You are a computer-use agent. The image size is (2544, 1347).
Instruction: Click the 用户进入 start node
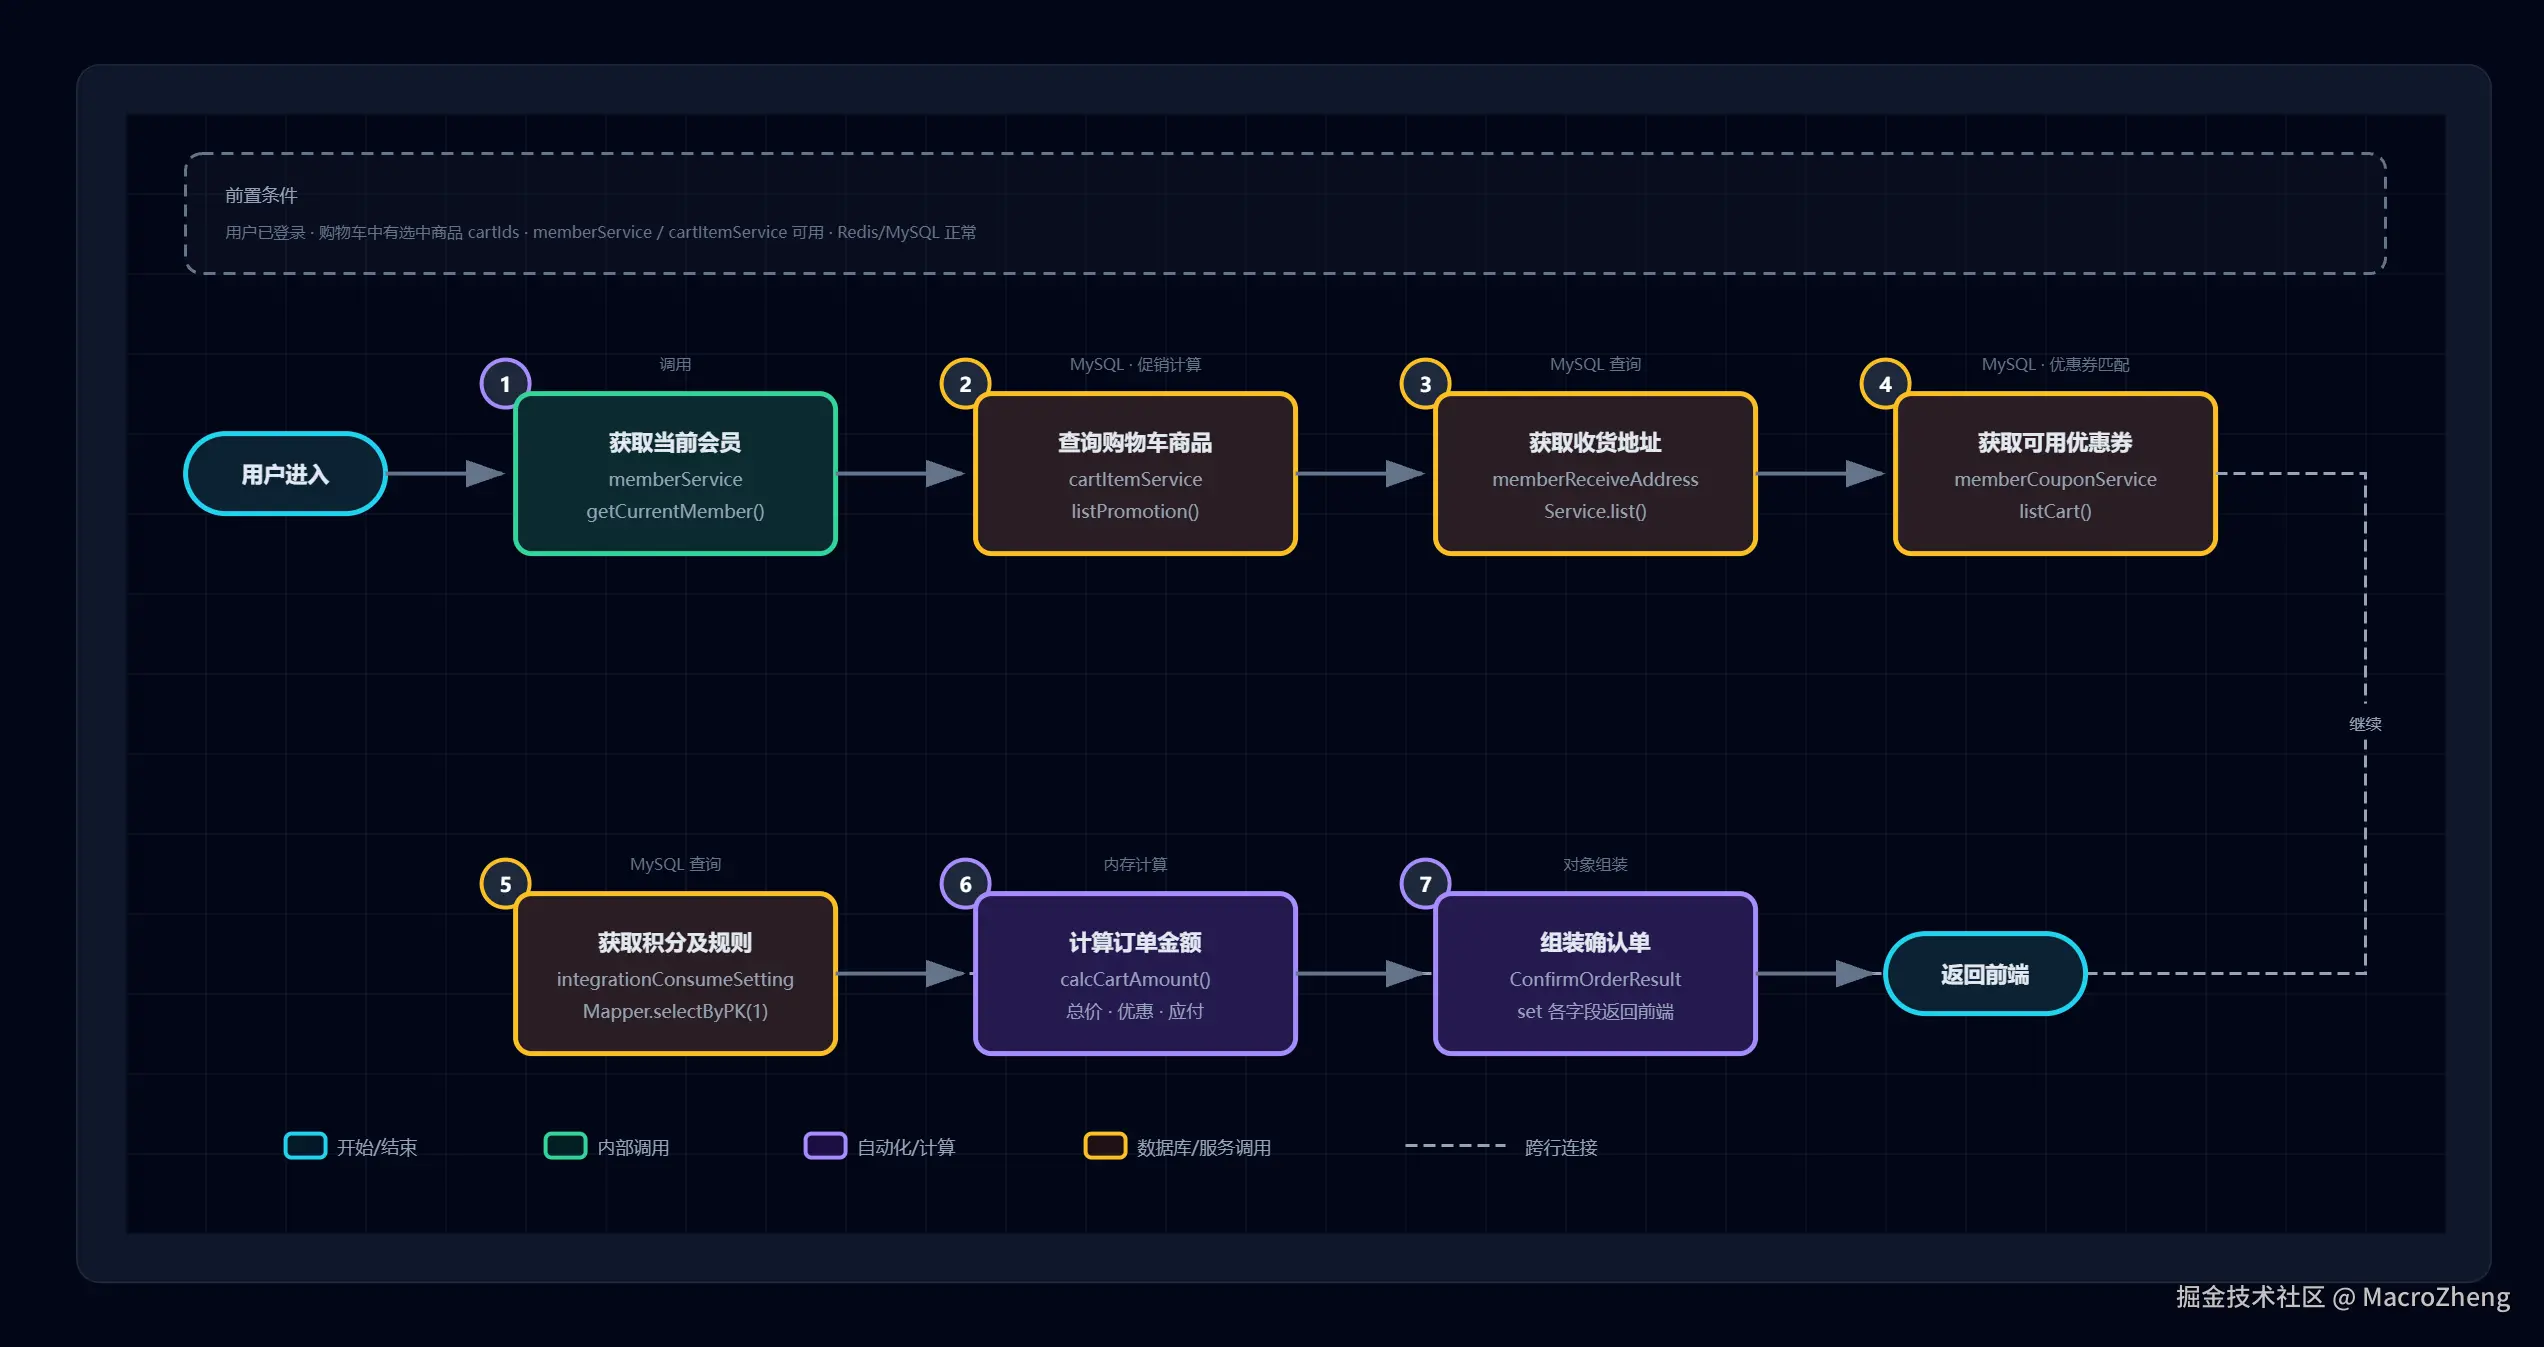click(x=285, y=473)
